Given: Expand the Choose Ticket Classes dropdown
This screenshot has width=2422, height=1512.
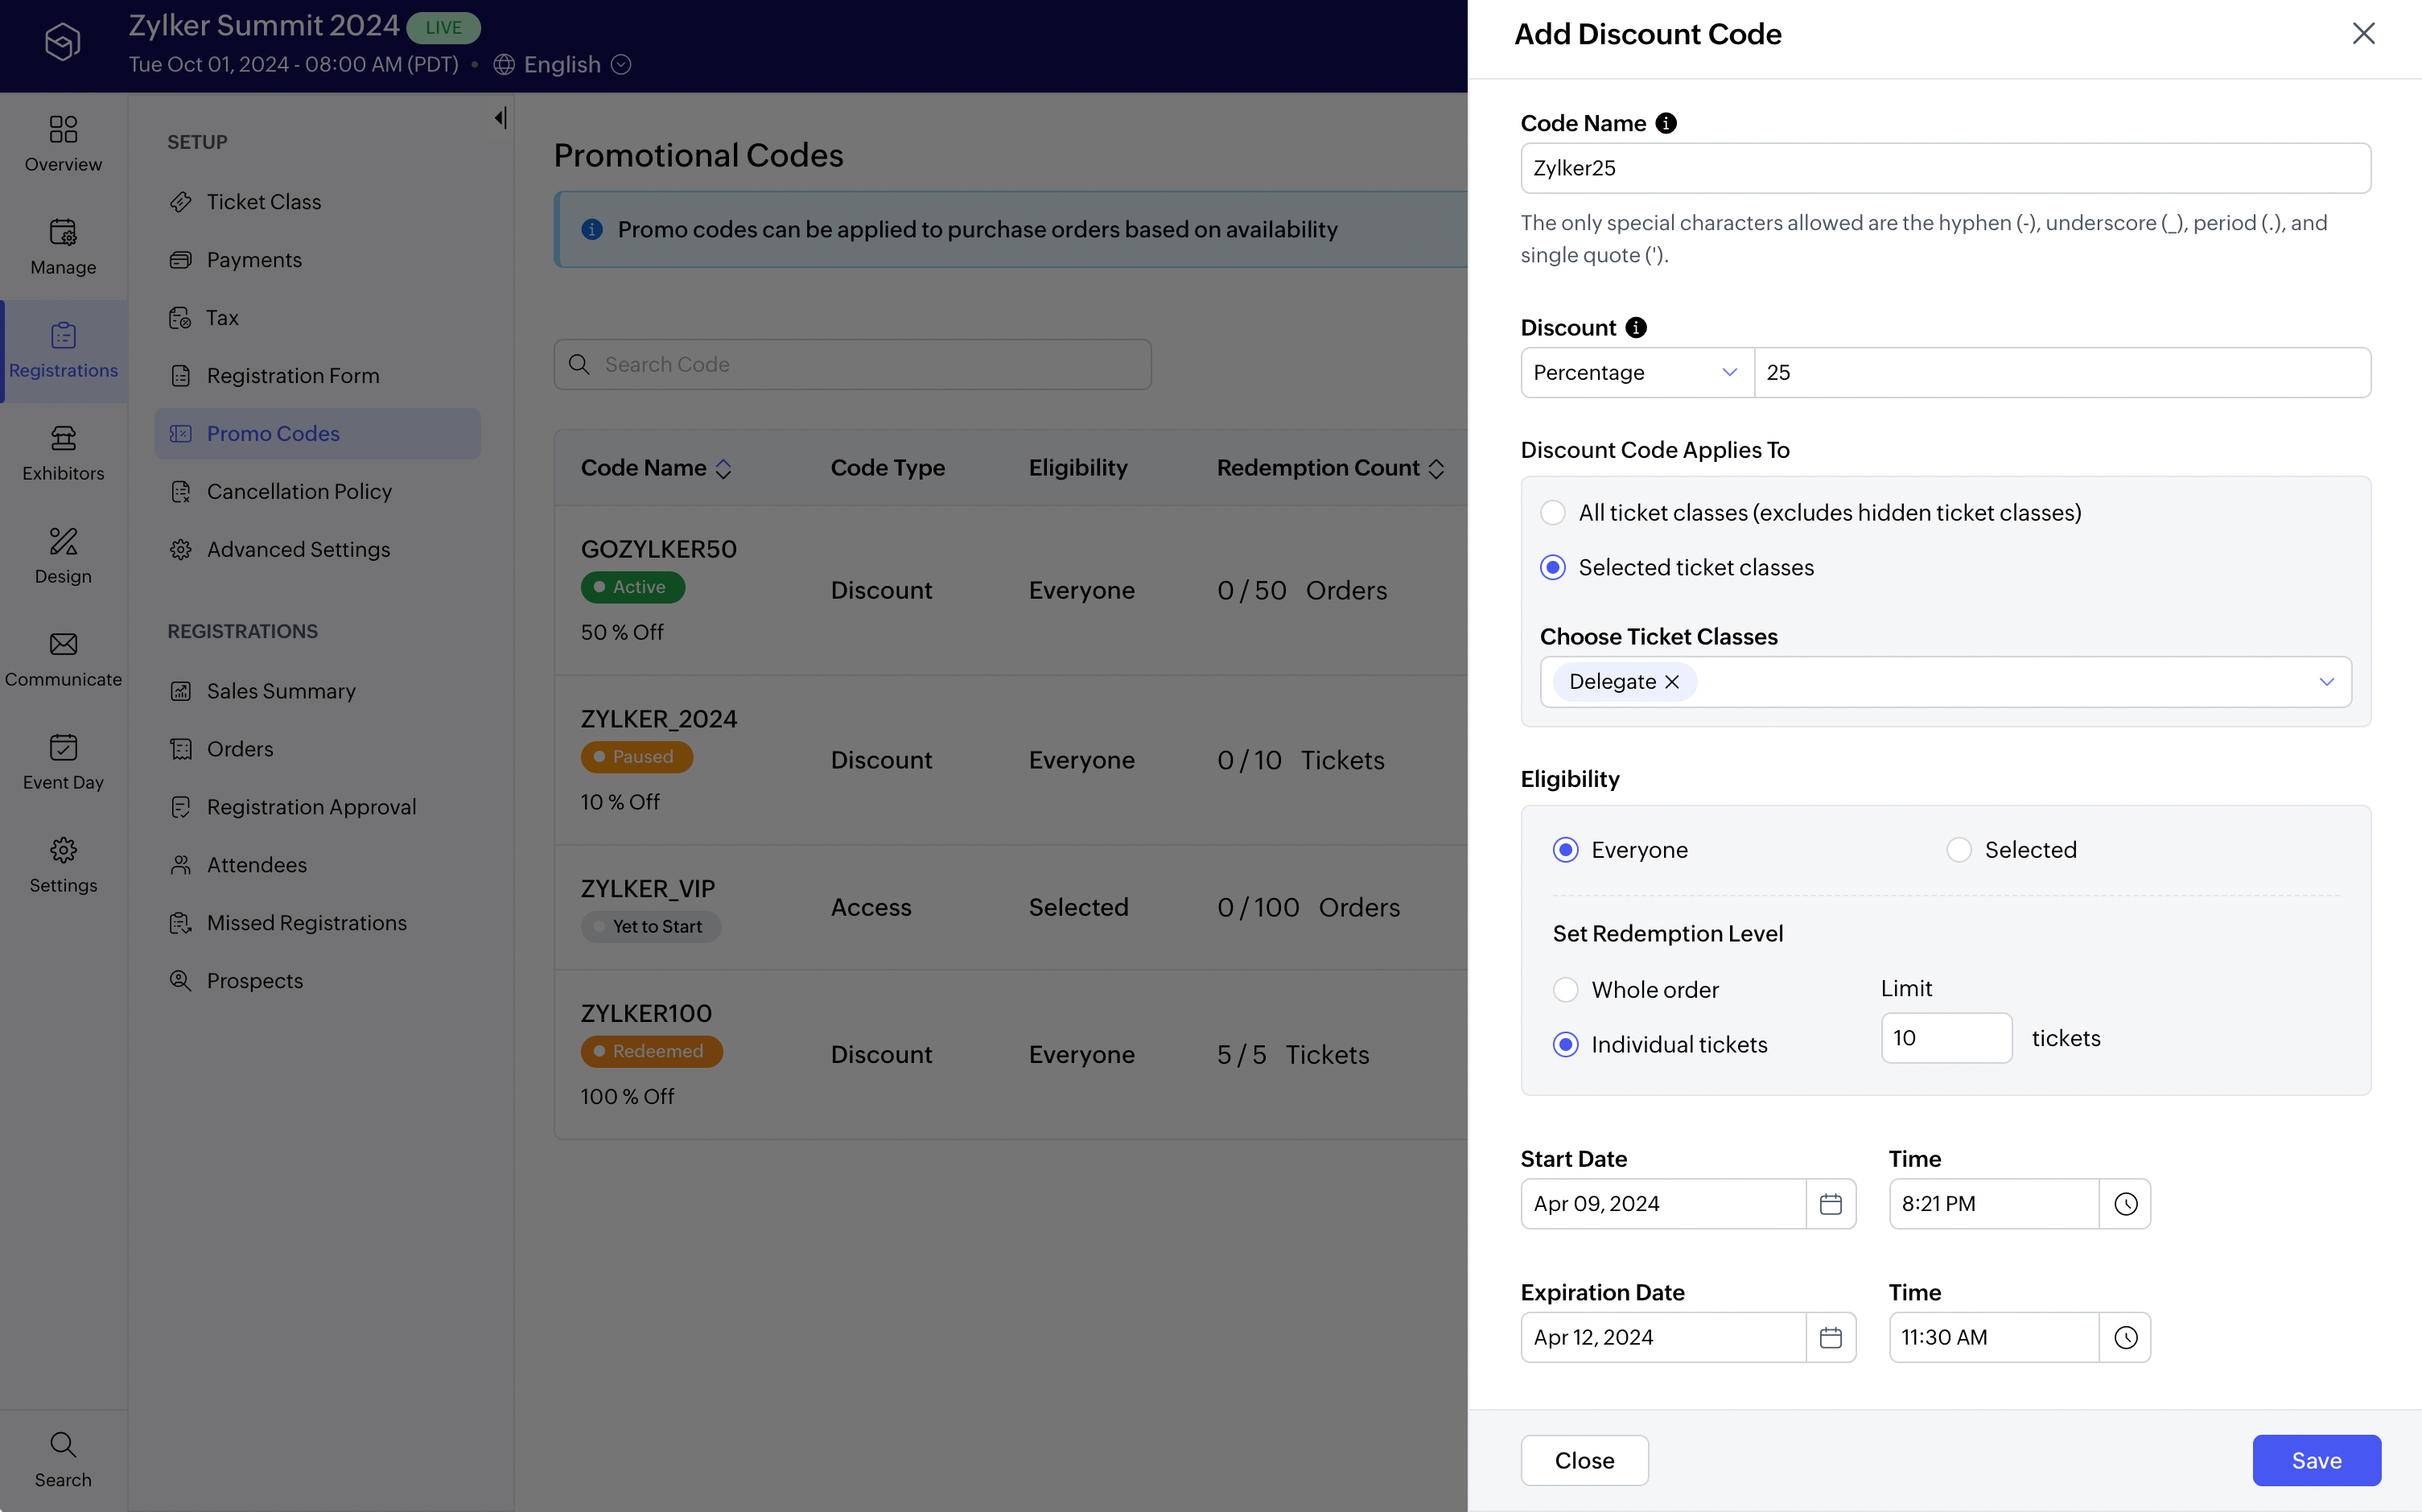Looking at the screenshot, I should pos(2326,682).
